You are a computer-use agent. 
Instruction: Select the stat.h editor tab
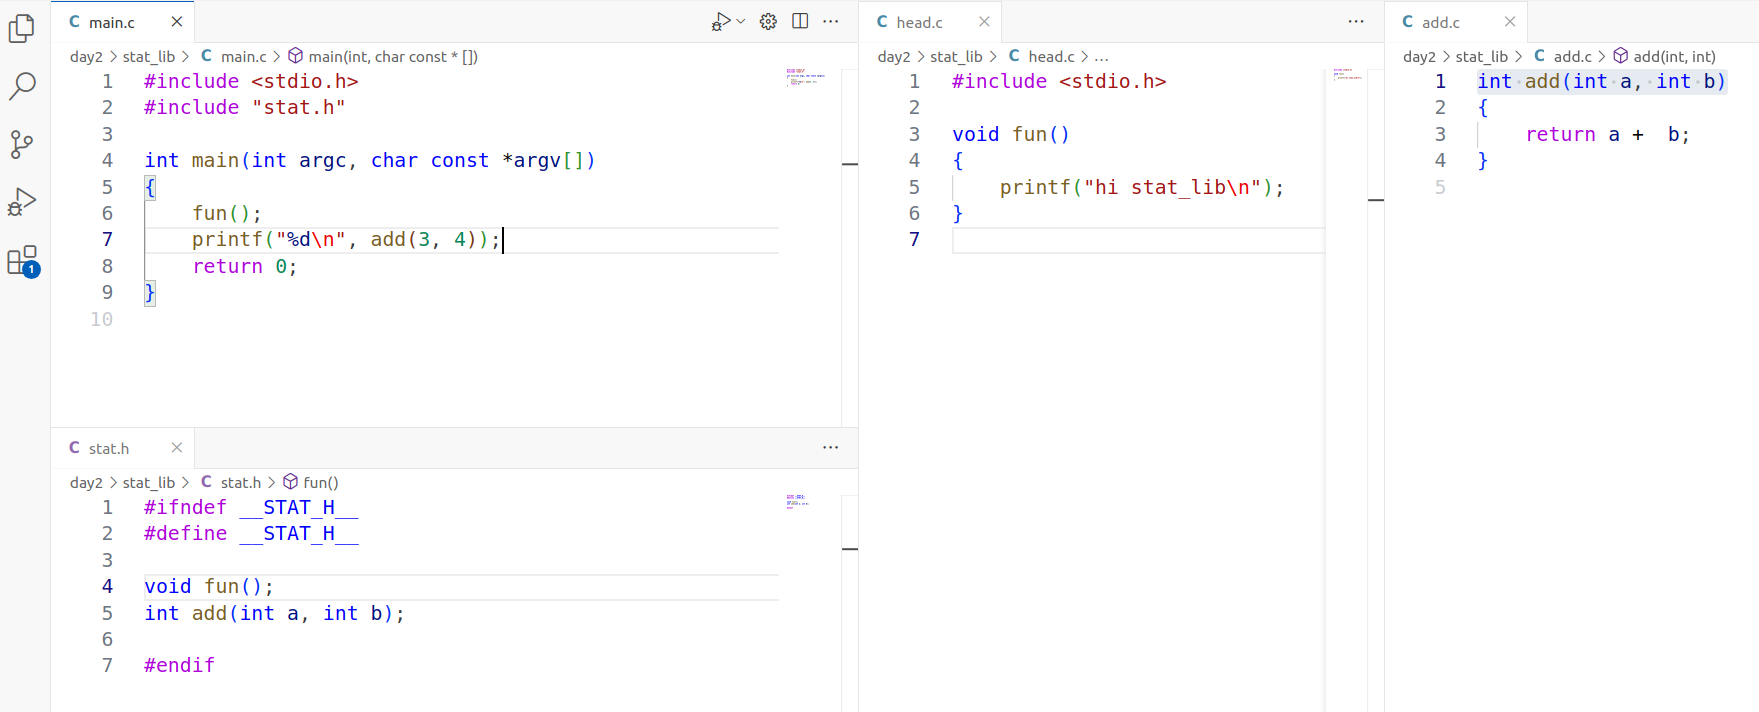point(123,448)
